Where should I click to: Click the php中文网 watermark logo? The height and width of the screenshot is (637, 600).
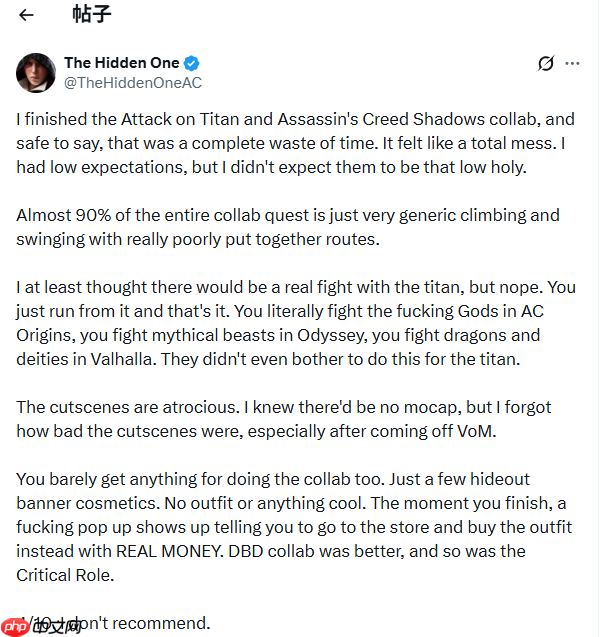point(40,625)
